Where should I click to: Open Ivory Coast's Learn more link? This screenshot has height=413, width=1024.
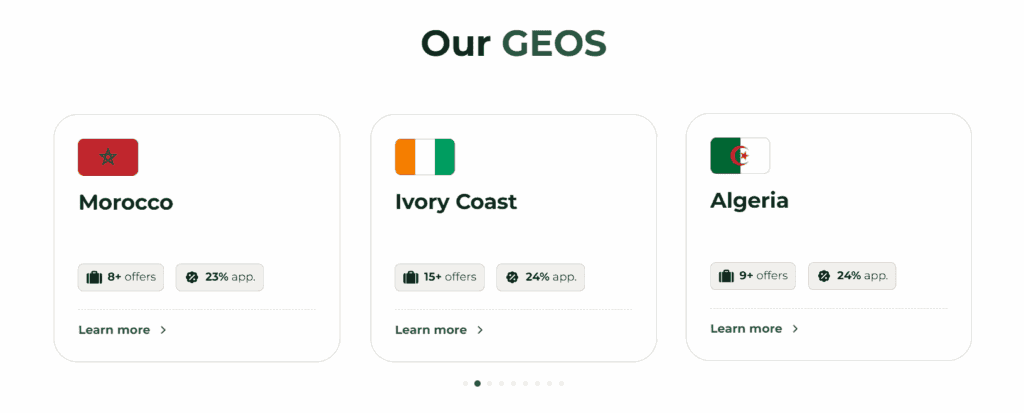pyautogui.click(x=431, y=330)
